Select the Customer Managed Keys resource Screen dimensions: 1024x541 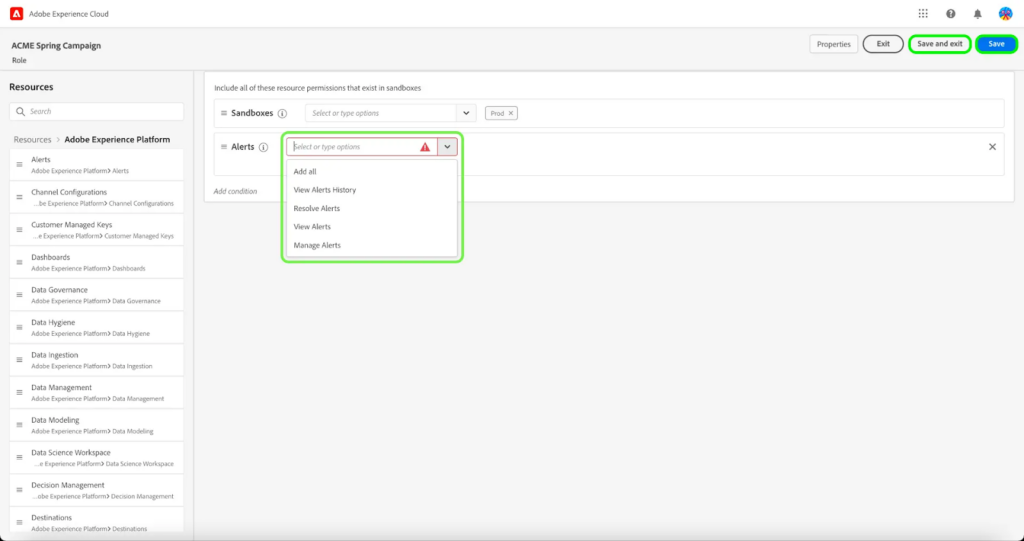(x=97, y=230)
